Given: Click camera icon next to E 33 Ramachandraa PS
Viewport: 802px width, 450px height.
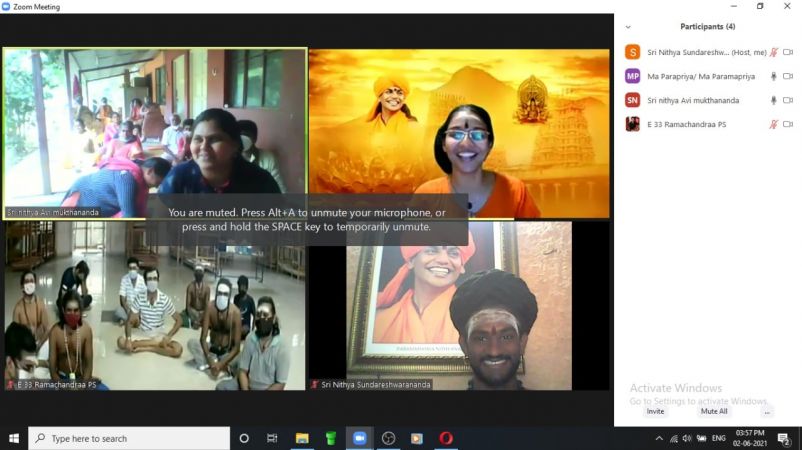Looking at the screenshot, I should 788,124.
